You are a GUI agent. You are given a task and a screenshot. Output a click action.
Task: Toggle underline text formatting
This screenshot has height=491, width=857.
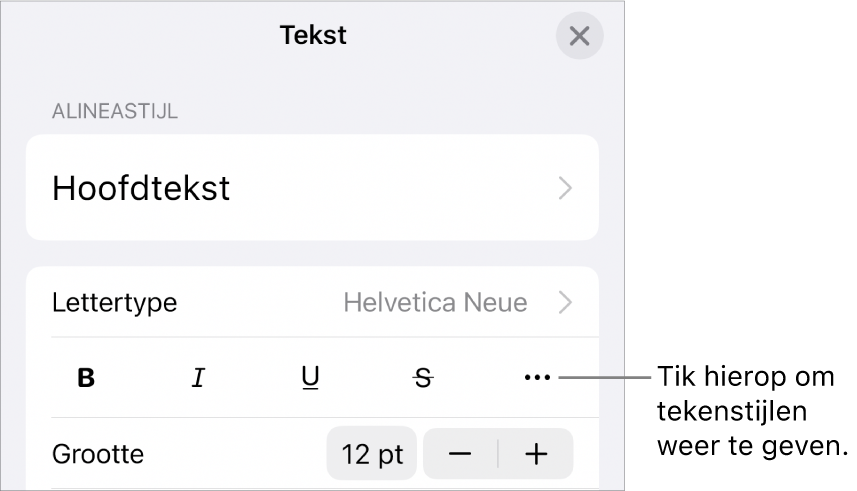pos(311,378)
